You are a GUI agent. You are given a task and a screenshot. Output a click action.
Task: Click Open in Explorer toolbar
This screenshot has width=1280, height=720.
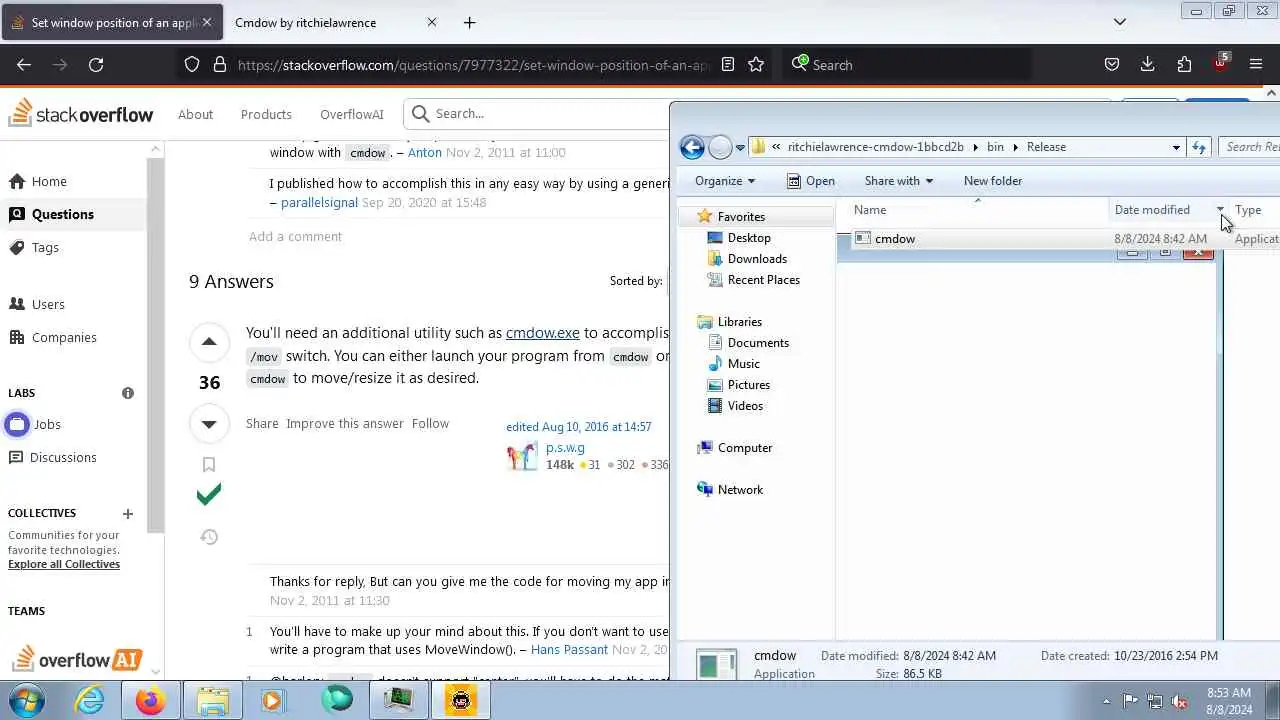(x=811, y=181)
